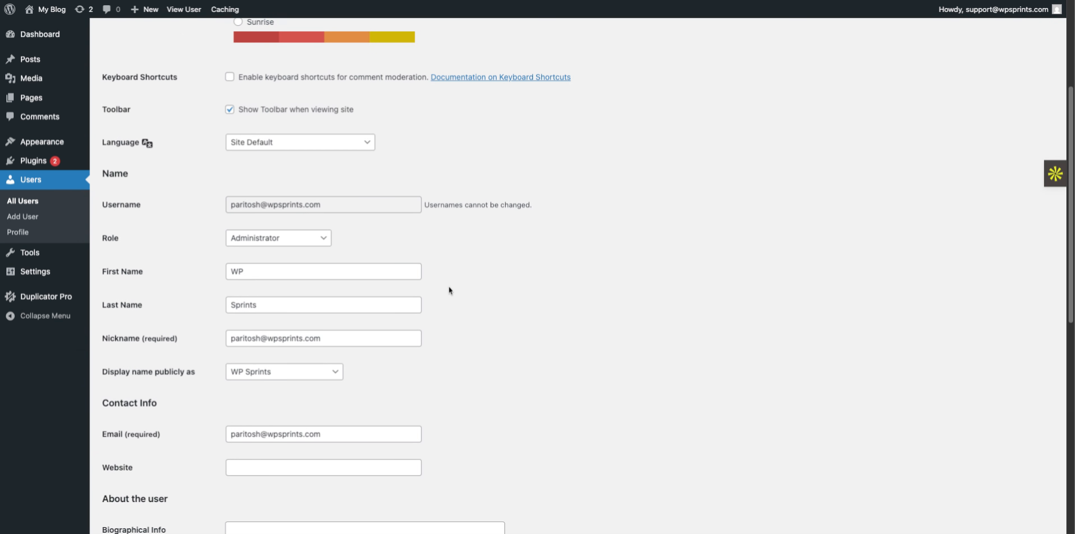This screenshot has width=1075, height=534.
Task: Open Documentation on Keyboard Shortcuts link
Action: point(500,77)
